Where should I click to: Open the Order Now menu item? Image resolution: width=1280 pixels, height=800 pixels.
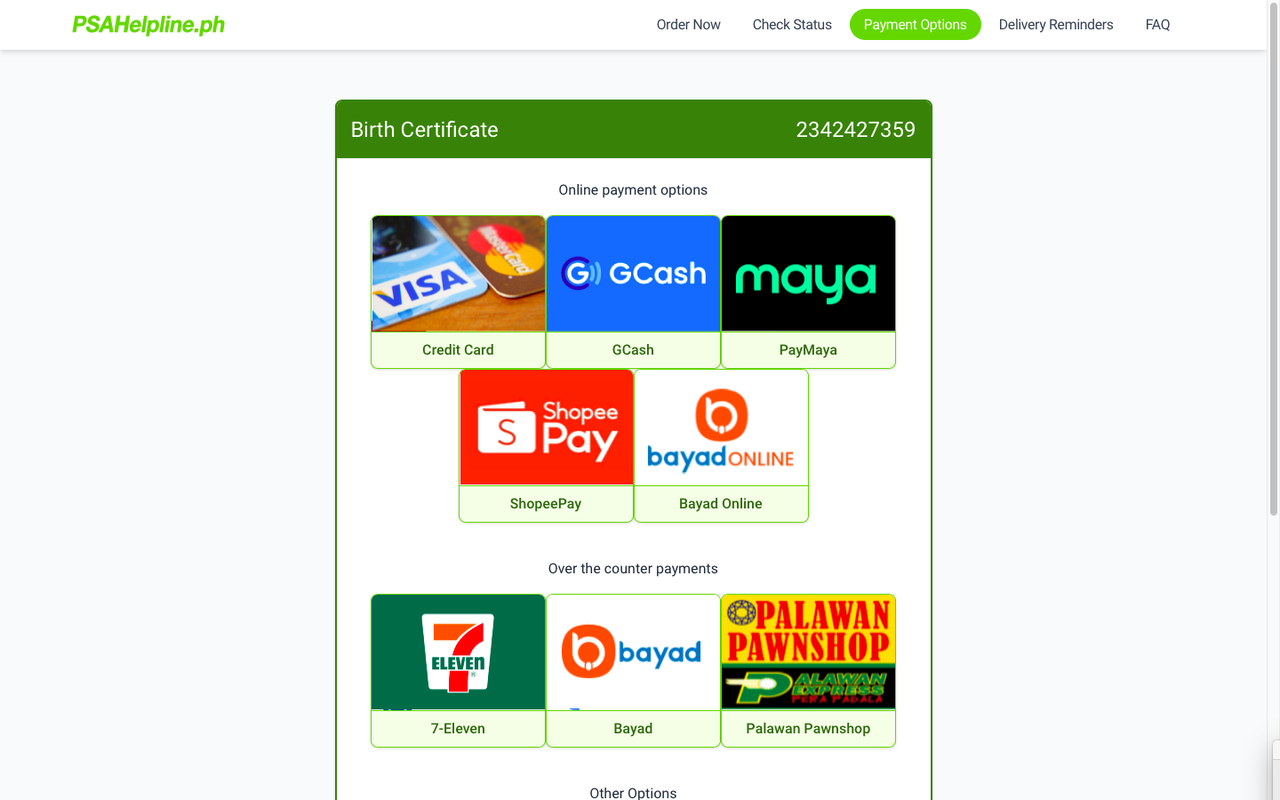[688, 25]
